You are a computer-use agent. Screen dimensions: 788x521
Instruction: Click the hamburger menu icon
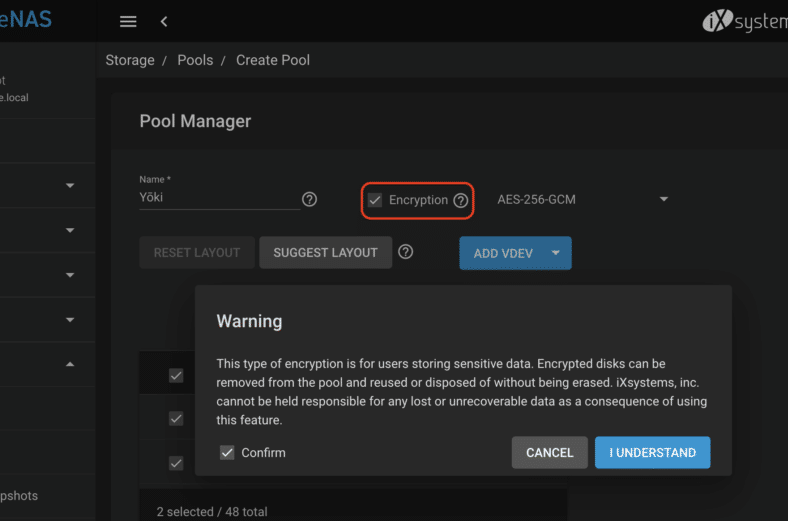point(127,21)
